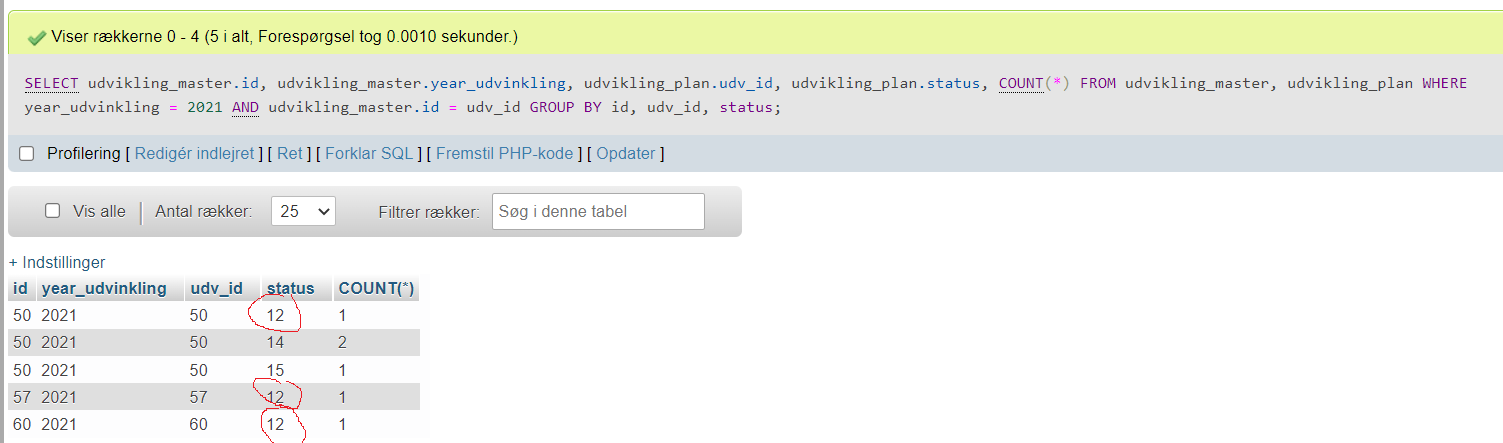Viewport: 1503px width, 443px height.
Task: Click Fremstil PHP-kode link
Action: 505,154
